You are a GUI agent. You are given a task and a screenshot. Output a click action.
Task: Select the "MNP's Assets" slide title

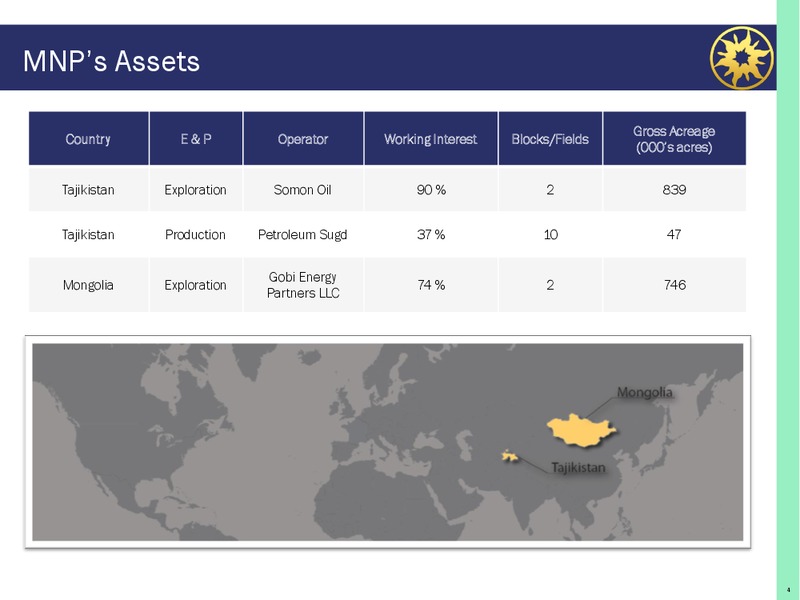[x=111, y=61]
